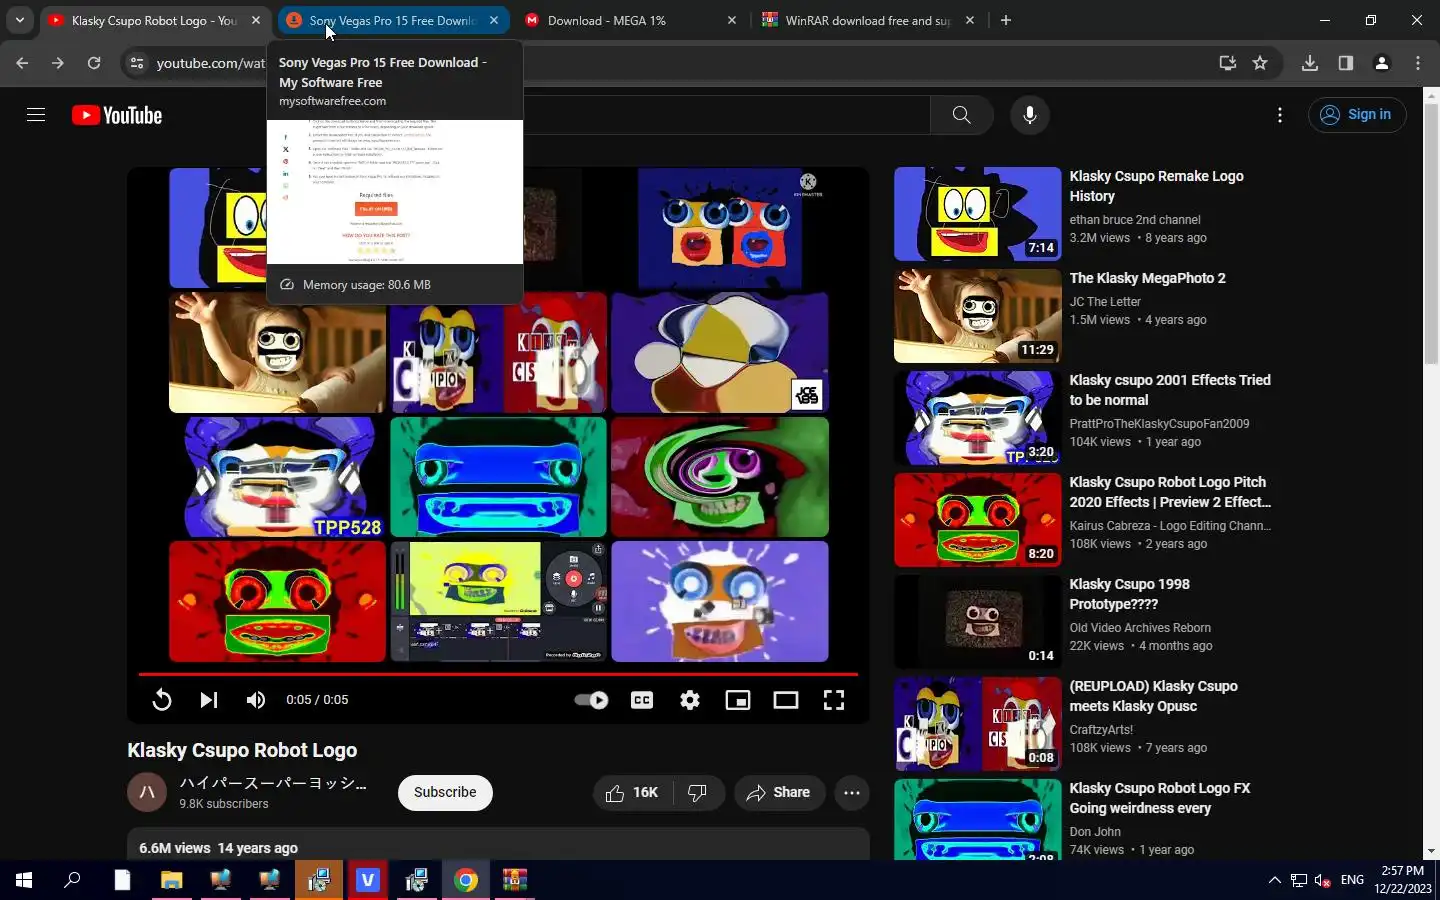This screenshot has width=1440, height=900.
Task: Go forward in browser history
Action: (58, 63)
